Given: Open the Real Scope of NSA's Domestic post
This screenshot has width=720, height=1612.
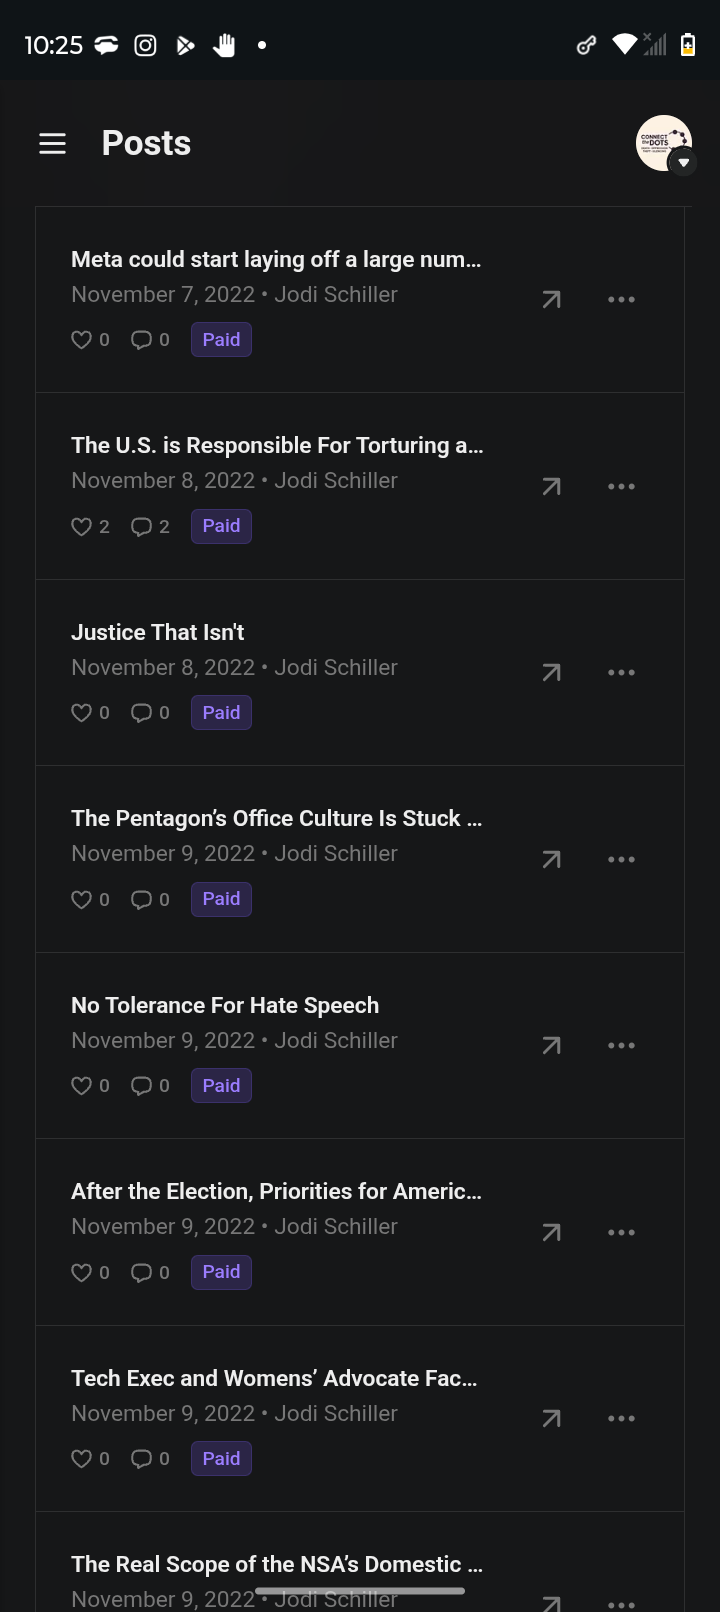Looking at the screenshot, I should [x=276, y=1564].
